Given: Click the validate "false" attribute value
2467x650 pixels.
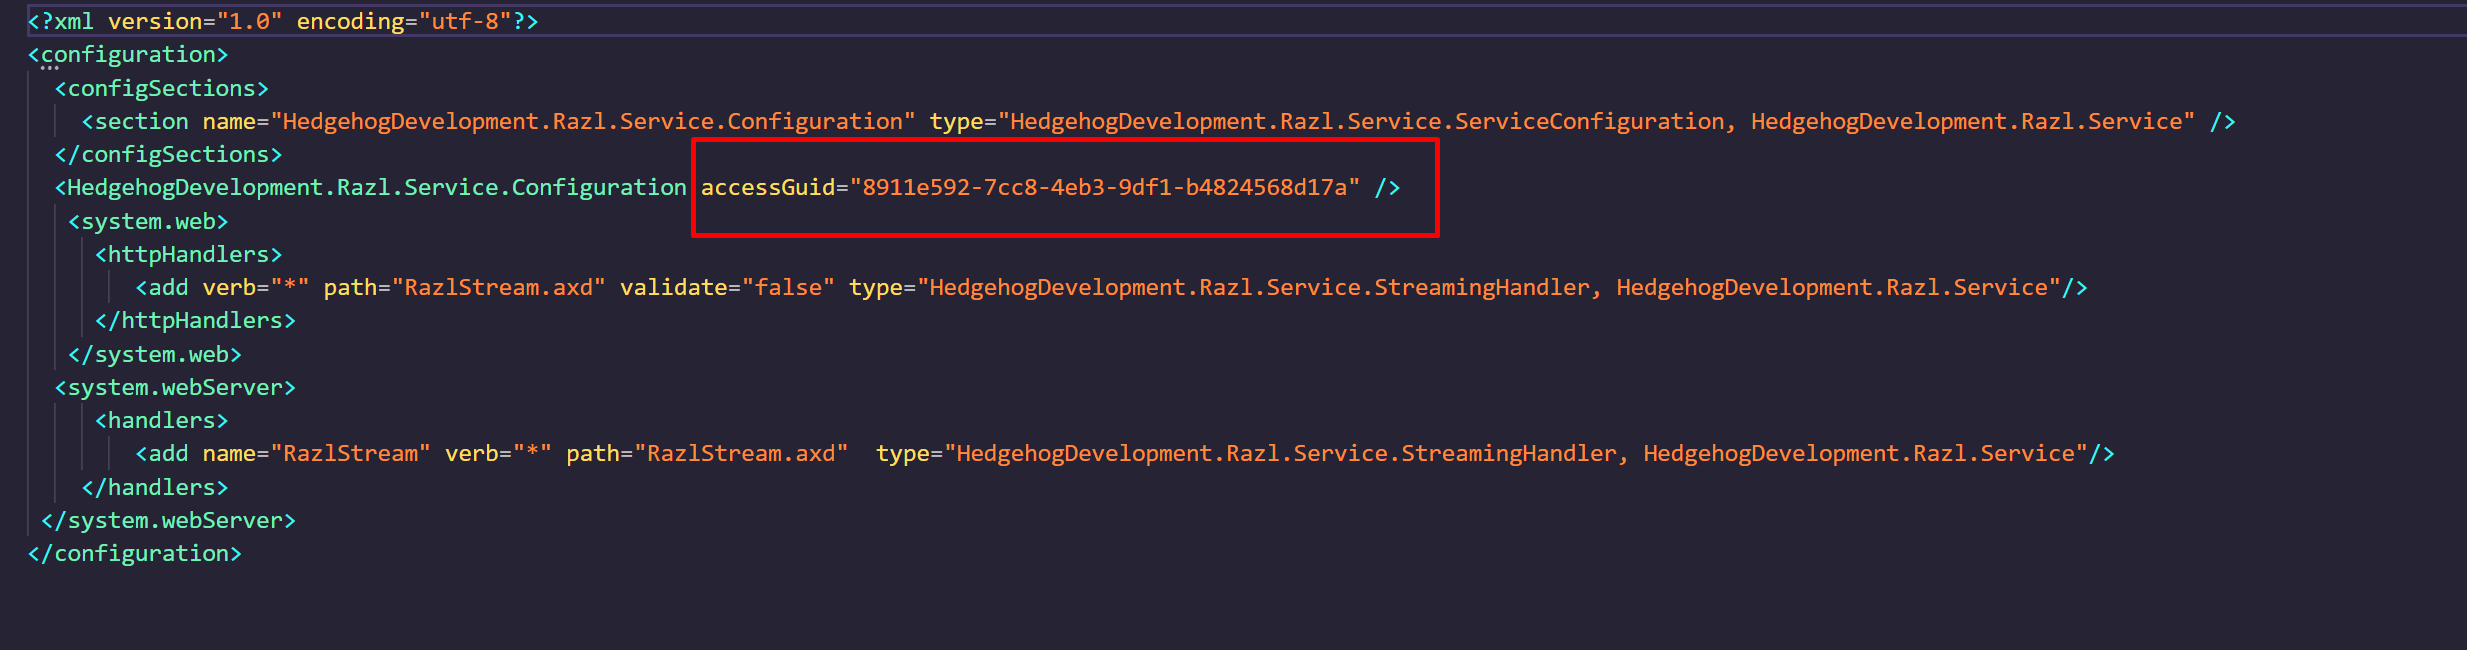Looking at the screenshot, I should tap(788, 287).
